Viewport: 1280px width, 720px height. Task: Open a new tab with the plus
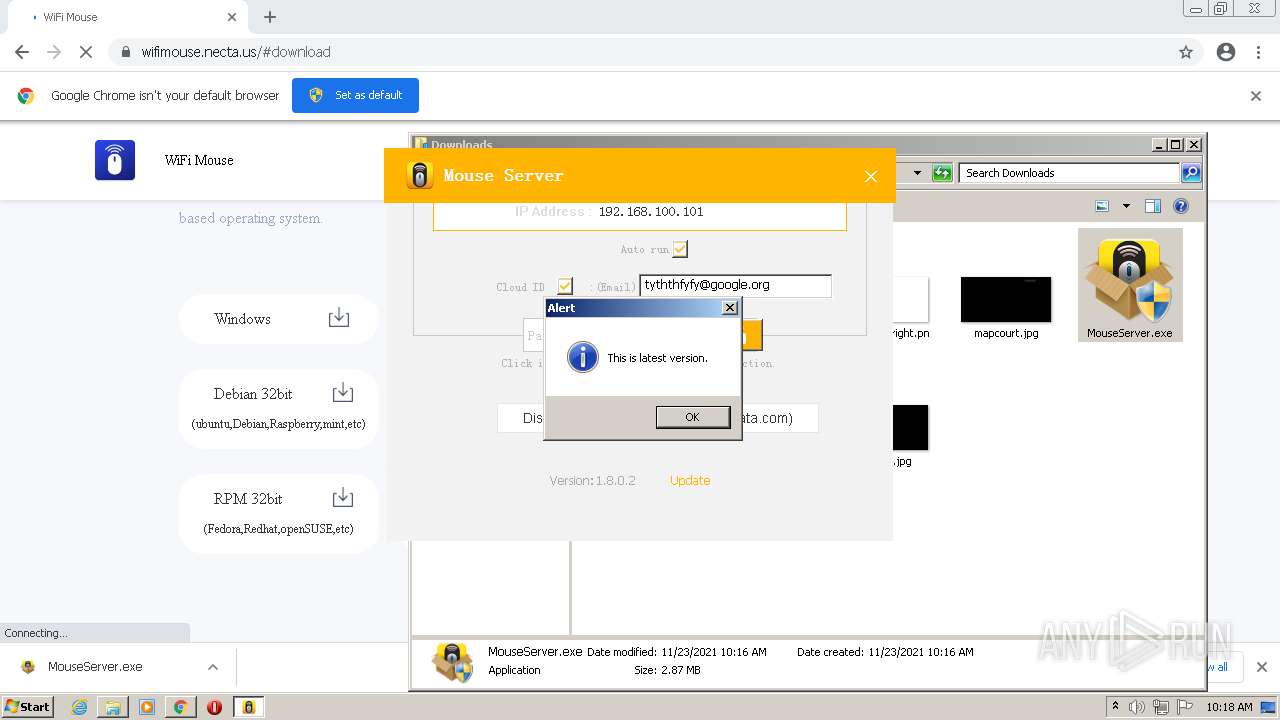[x=270, y=17]
